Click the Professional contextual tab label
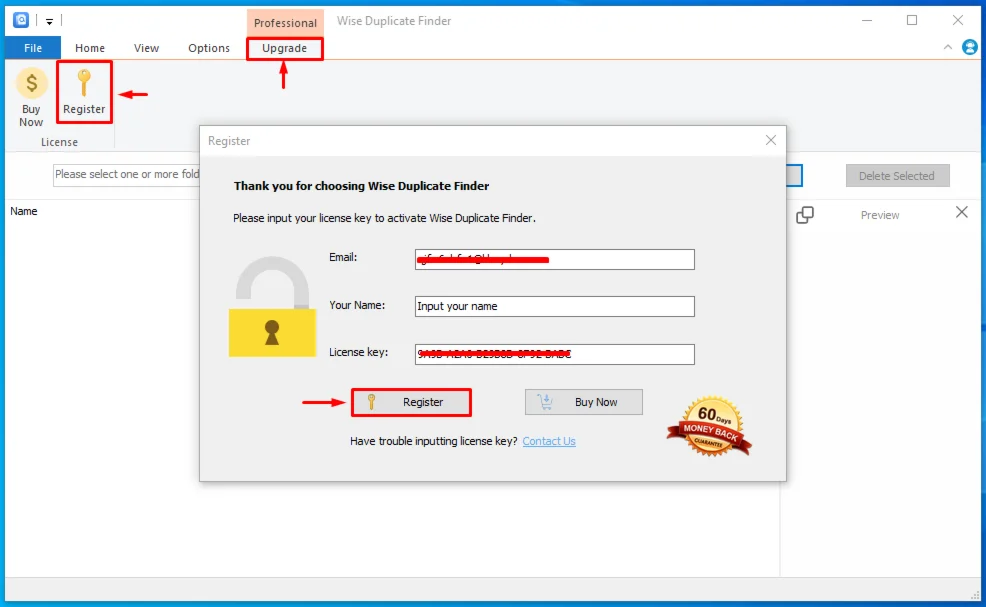Viewport: 986px width, 607px height. click(285, 23)
